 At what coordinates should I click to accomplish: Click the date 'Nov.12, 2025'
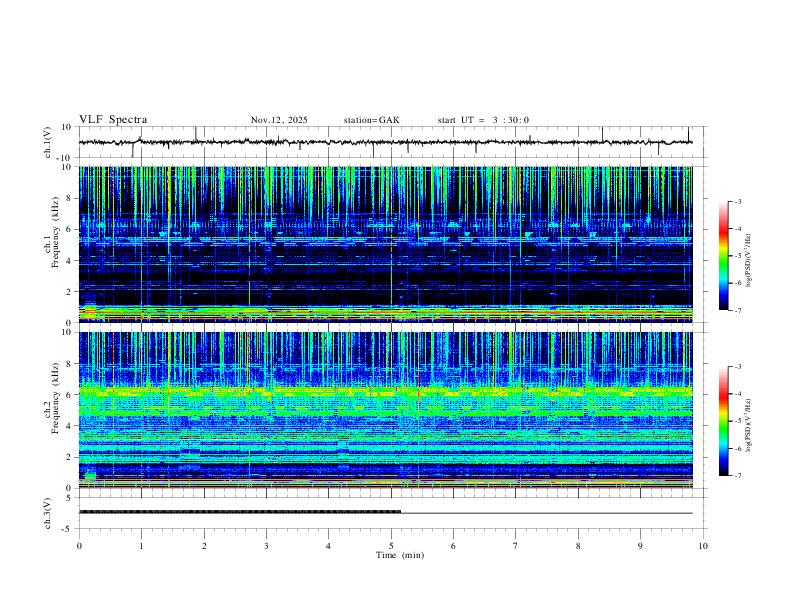click(279, 120)
